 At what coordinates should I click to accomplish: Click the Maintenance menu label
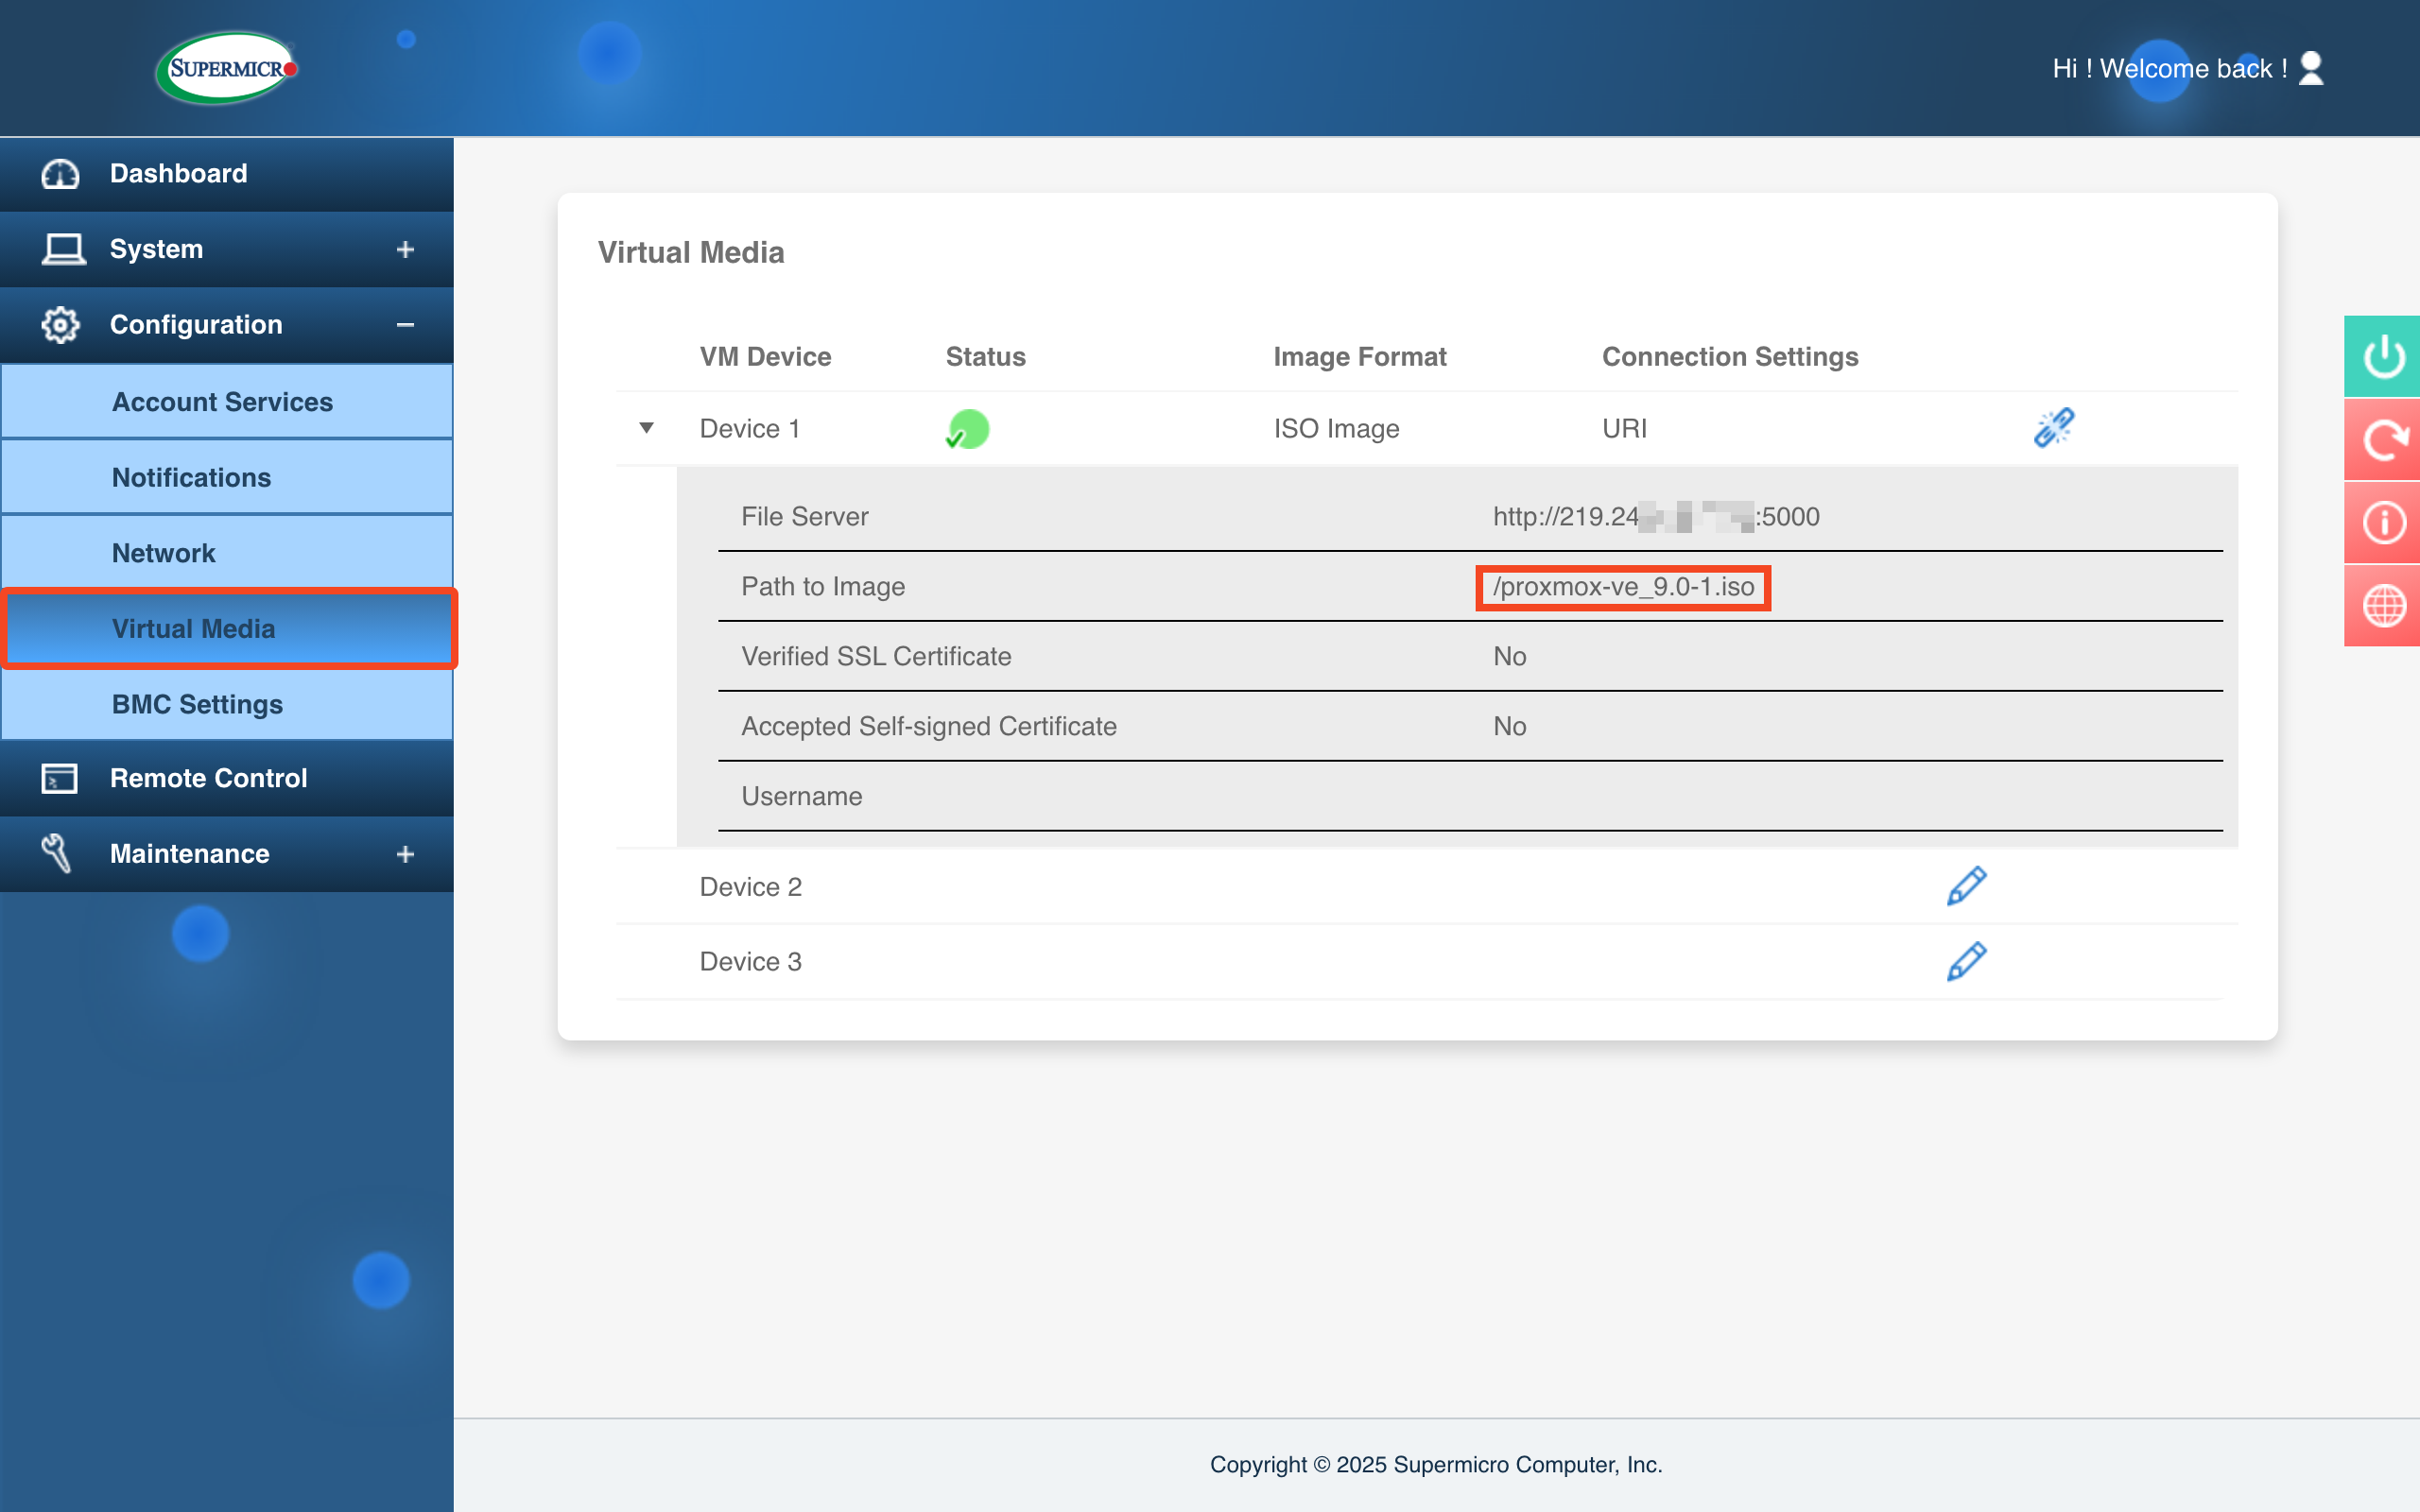[189, 854]
